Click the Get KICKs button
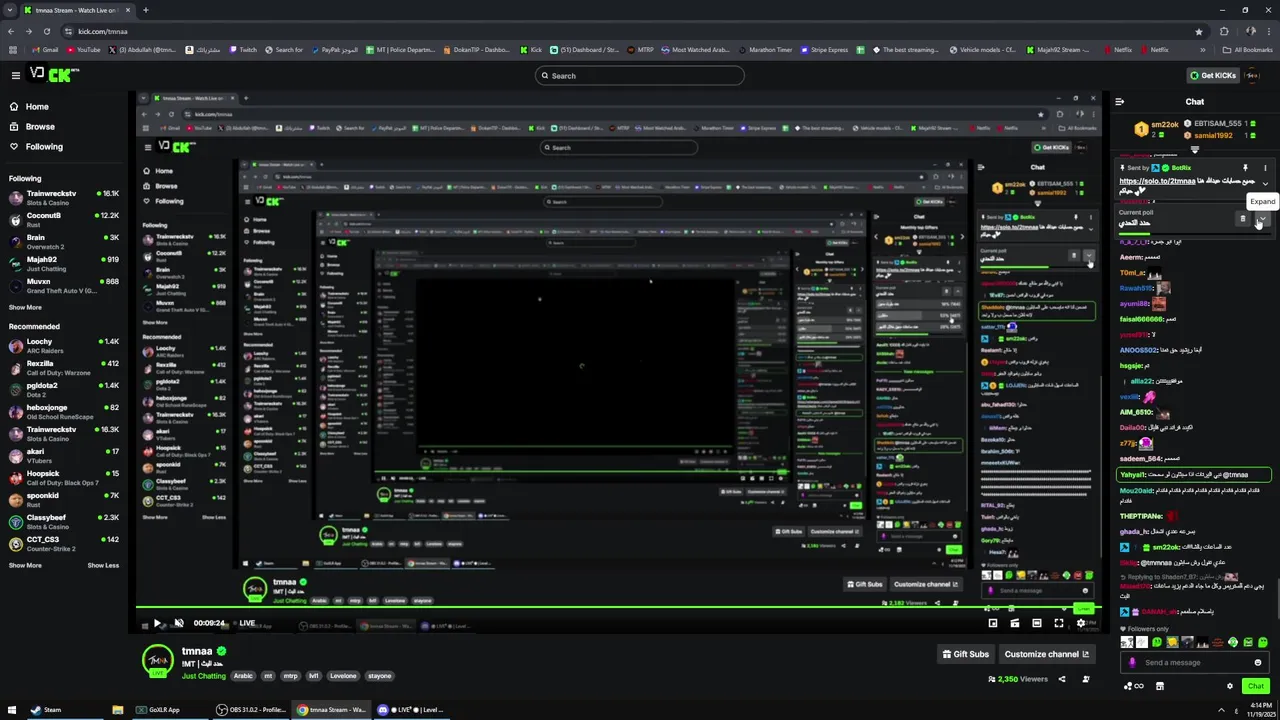 [x=1212, y=75]
